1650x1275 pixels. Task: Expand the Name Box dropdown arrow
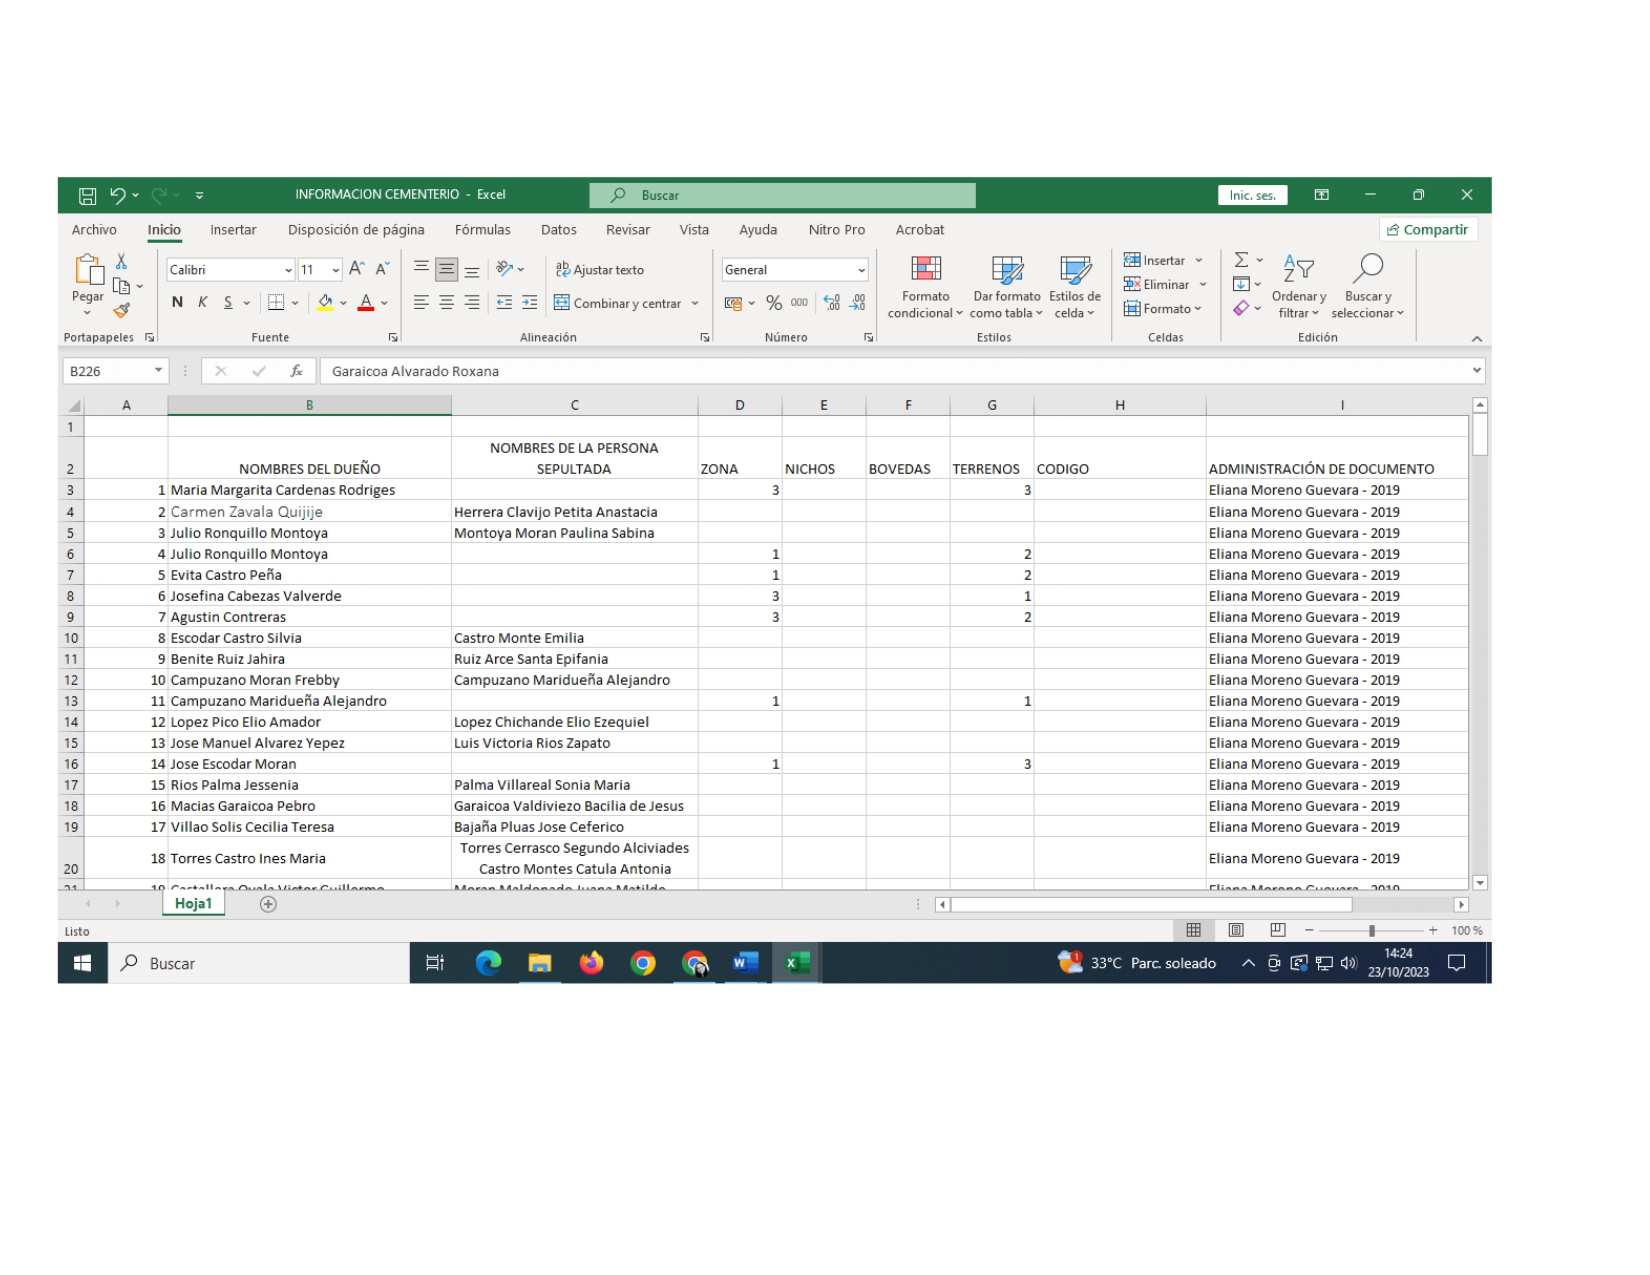point(158,371)
